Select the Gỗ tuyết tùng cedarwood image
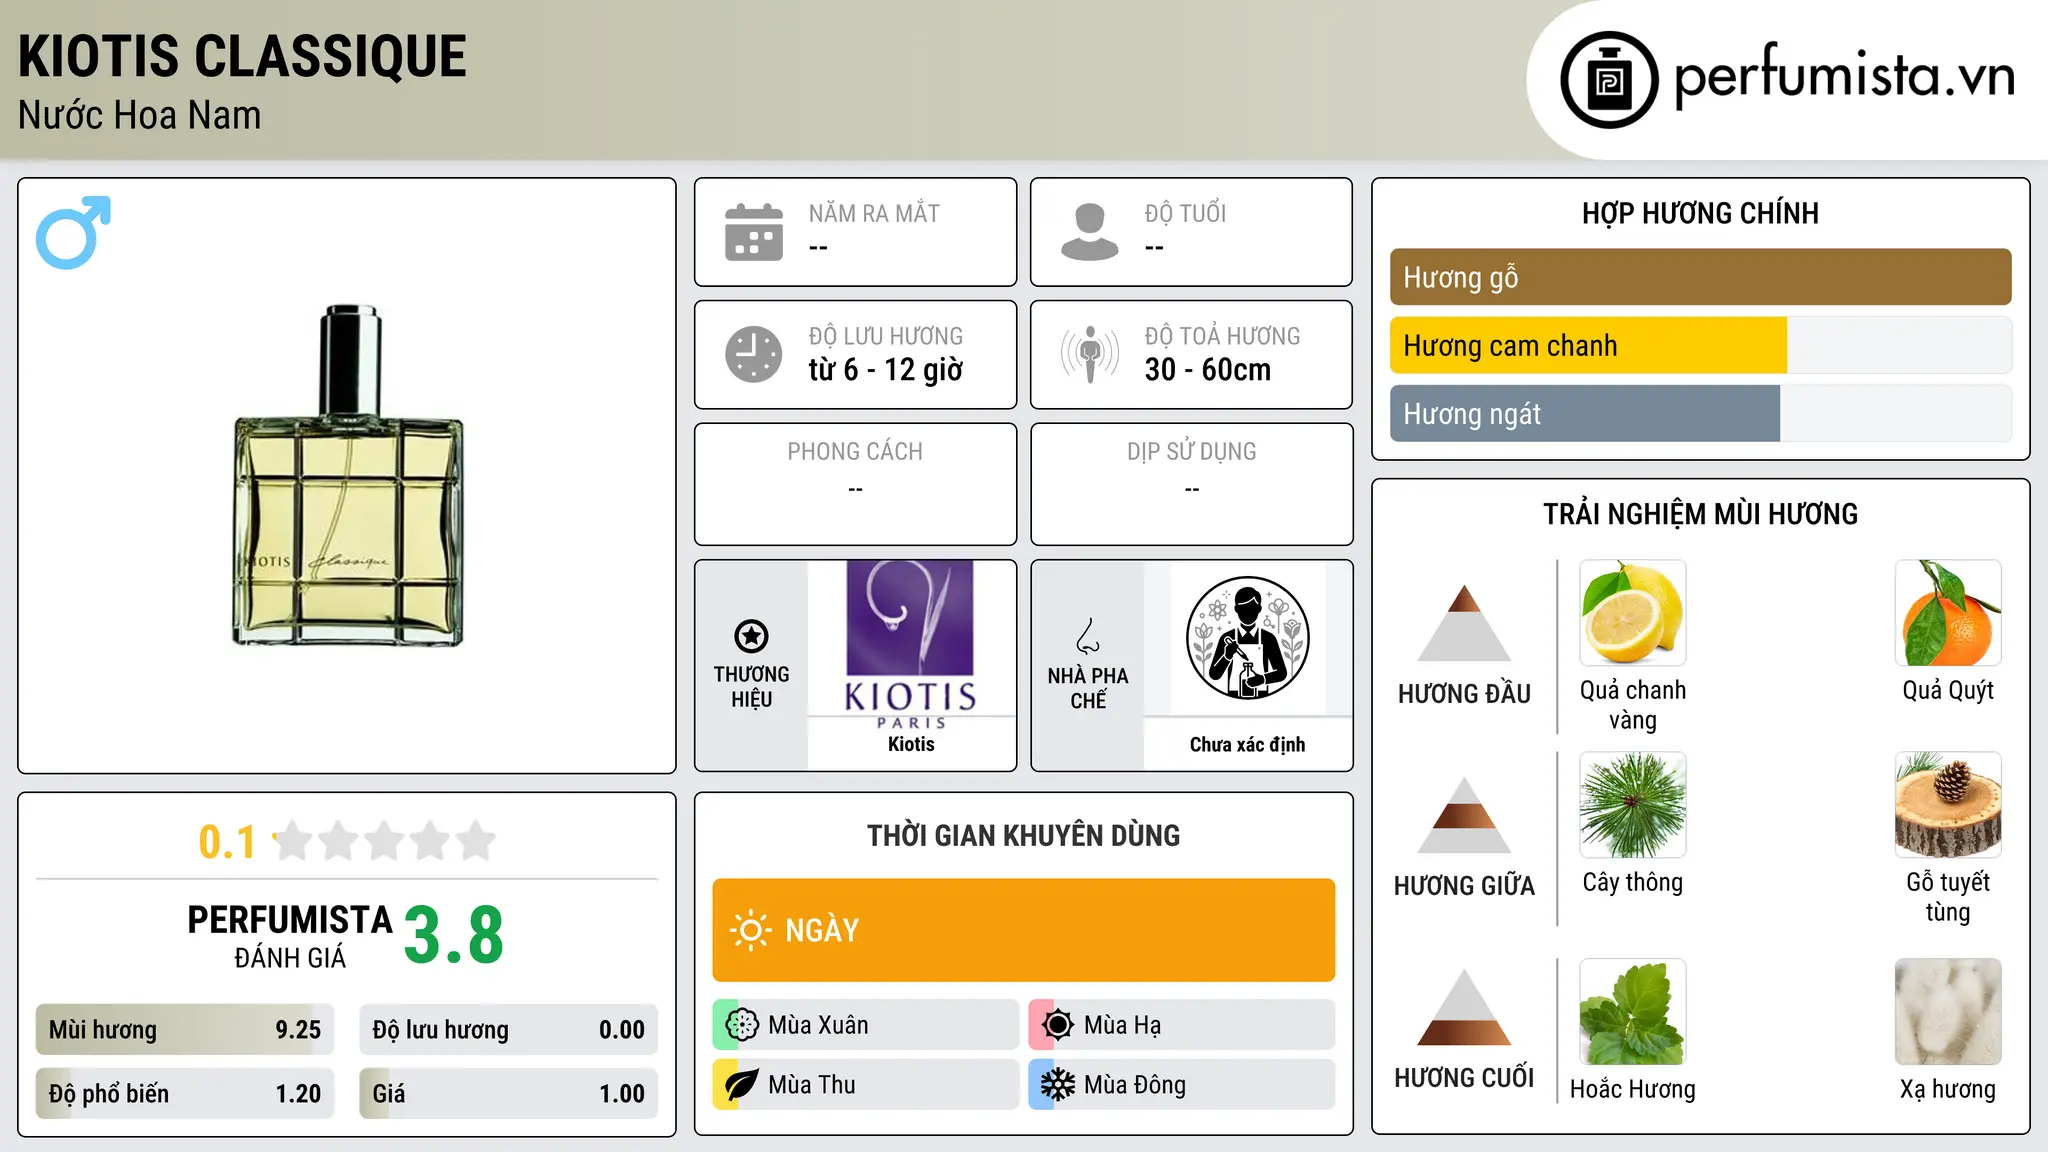 (x=1948, y=805)
